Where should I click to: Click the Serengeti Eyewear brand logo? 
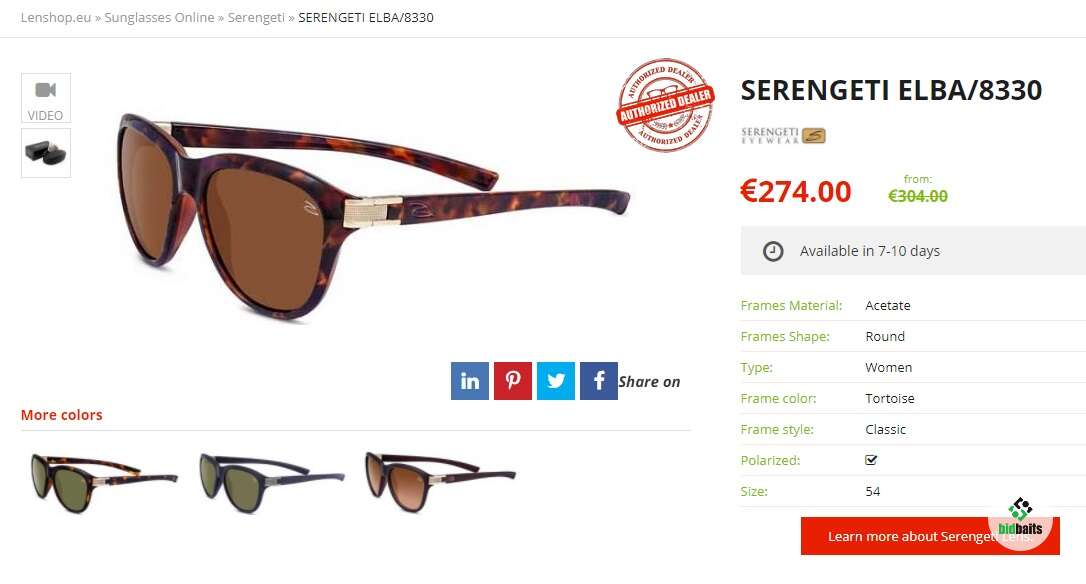pos(783,135)
